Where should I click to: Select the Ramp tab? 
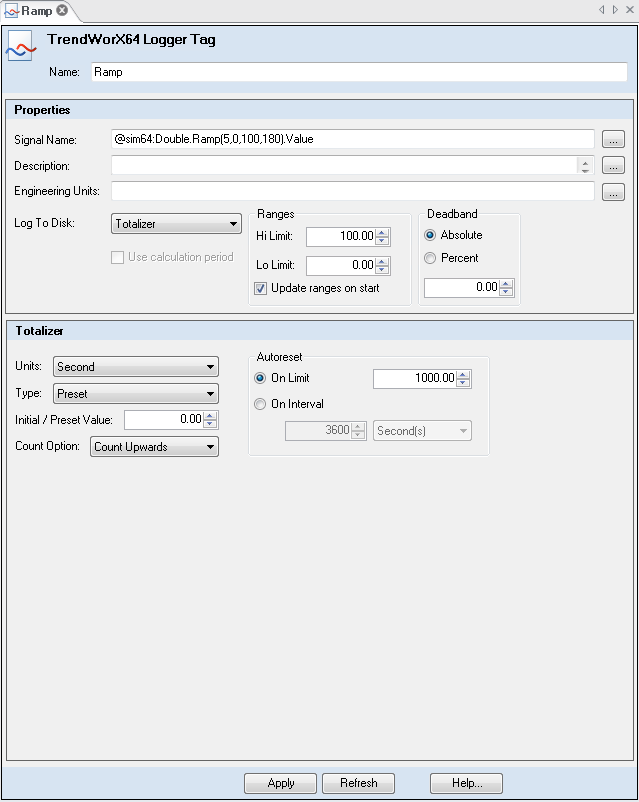pos(37,11)
